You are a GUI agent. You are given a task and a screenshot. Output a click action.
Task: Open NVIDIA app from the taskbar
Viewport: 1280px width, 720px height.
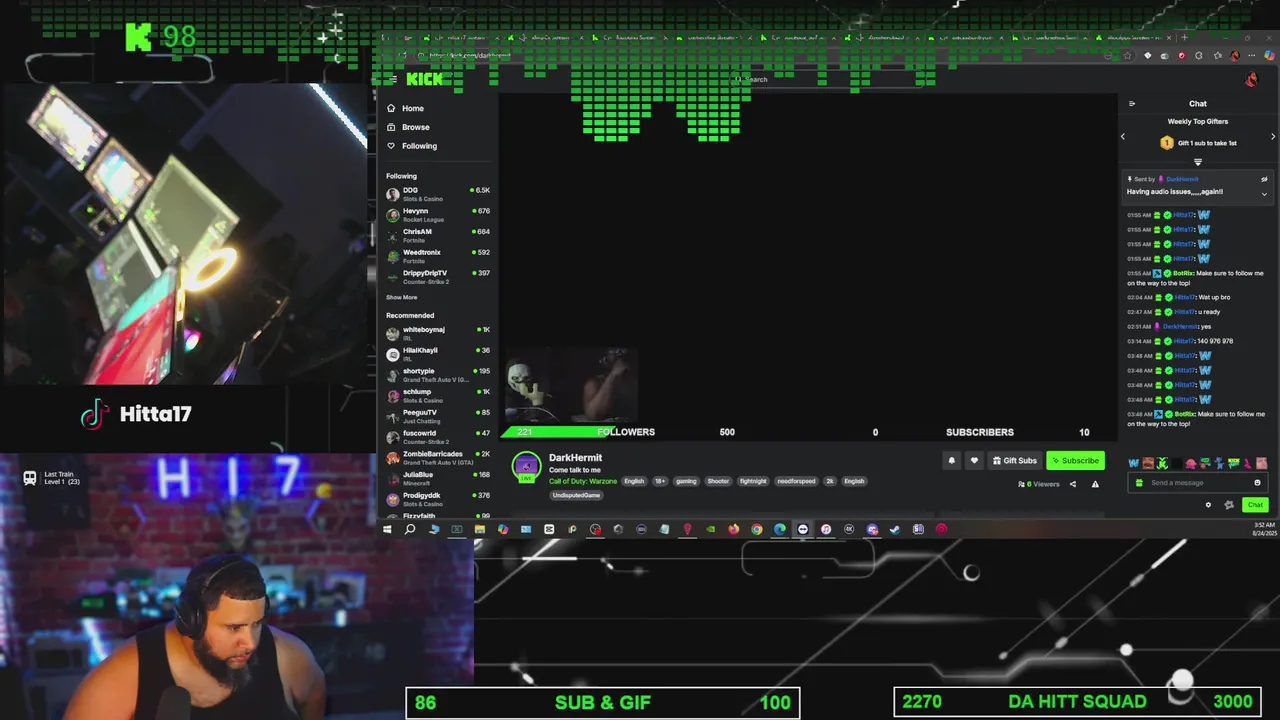tap(711, 529)
